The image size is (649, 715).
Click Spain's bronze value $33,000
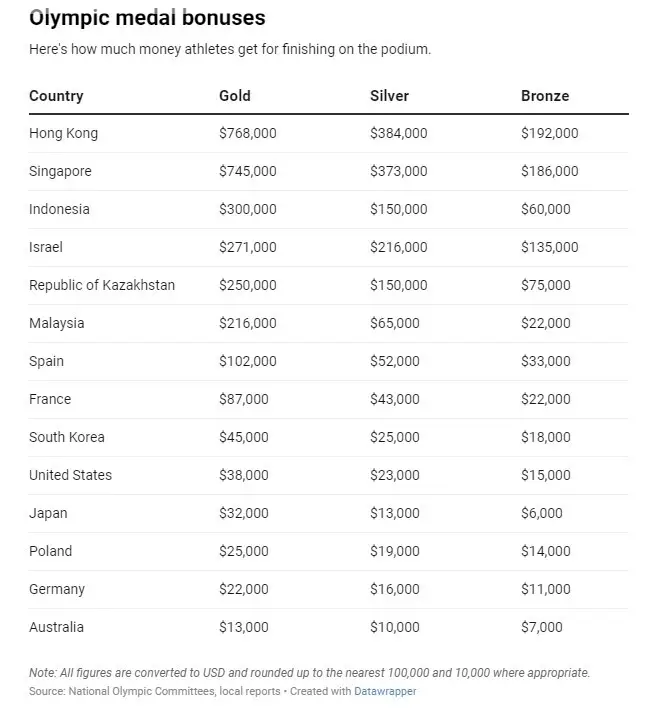[545, 361]
